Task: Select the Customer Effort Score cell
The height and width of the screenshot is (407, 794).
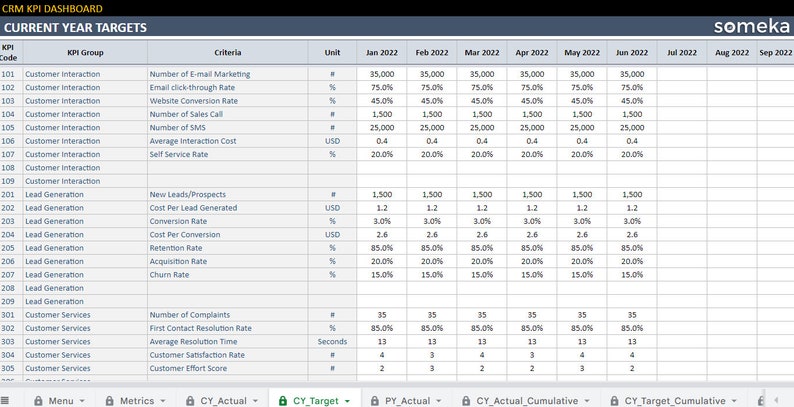Action: (227, 369)
